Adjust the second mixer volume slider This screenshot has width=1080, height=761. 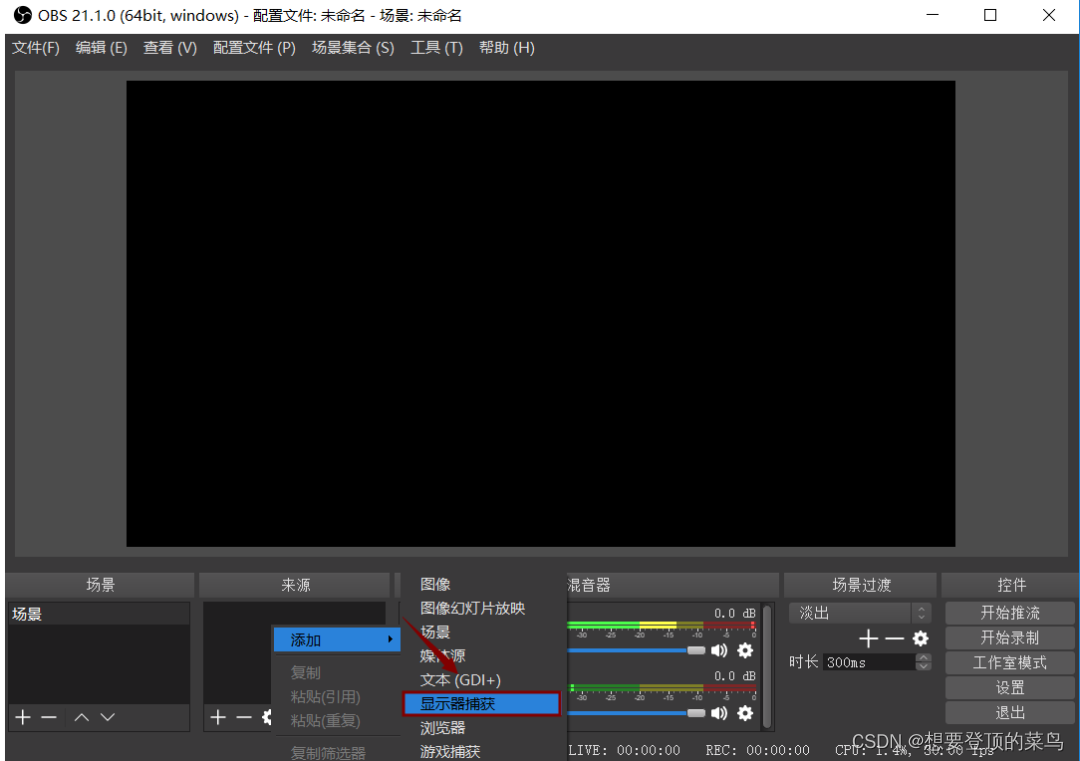(x=696, y=713)
